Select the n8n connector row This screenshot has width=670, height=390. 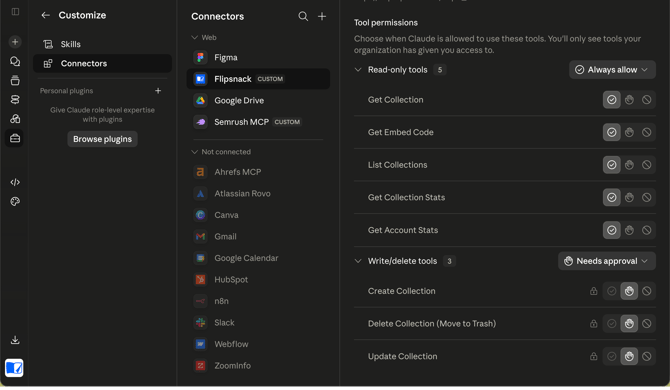(258, 301)
